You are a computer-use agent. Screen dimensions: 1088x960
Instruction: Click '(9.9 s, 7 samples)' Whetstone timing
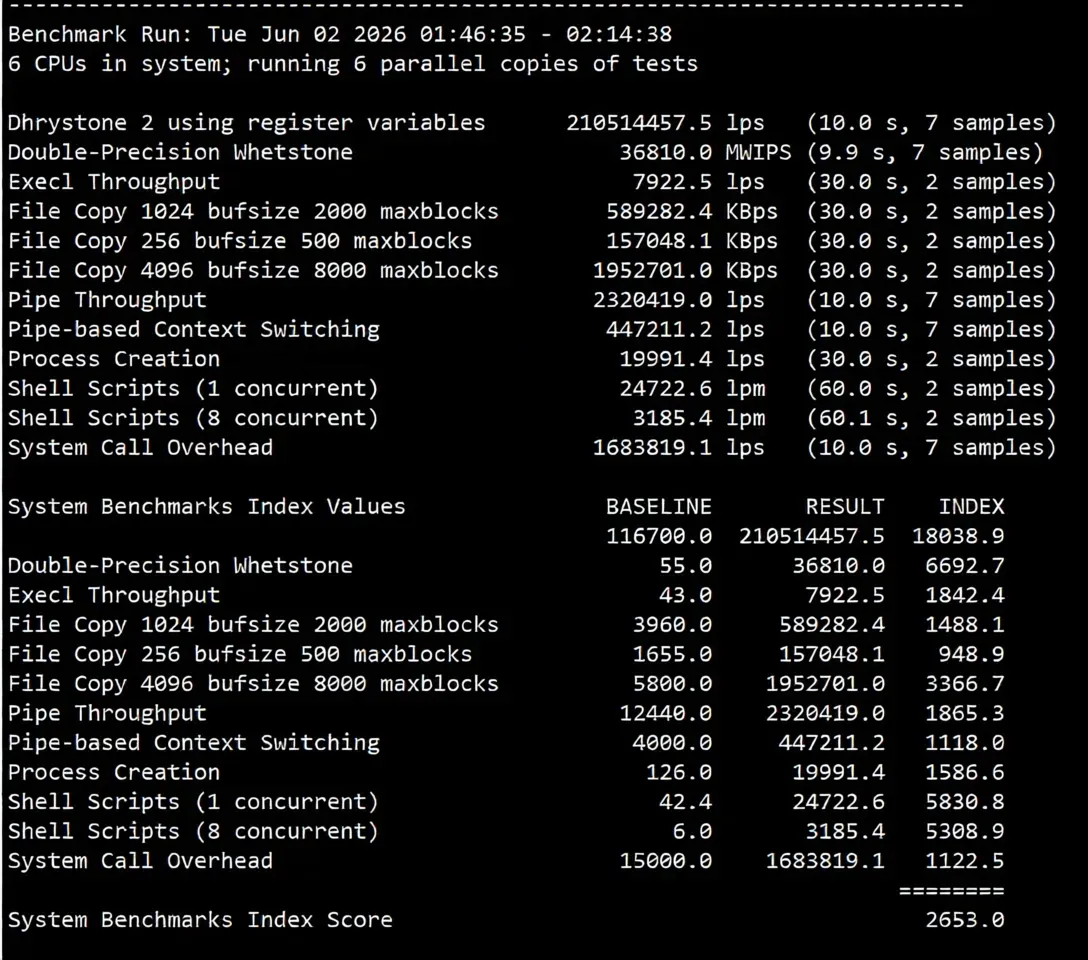(x=924, y=153)
